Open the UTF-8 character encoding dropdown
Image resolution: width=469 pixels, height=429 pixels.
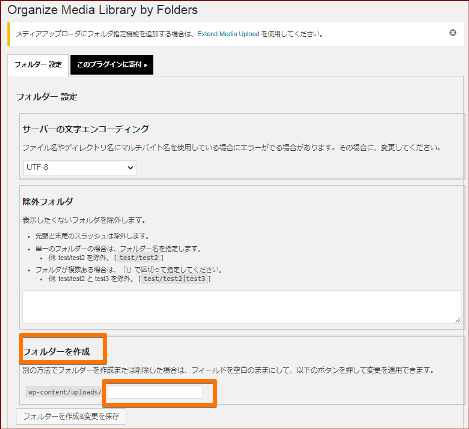(x=80, y=167)
